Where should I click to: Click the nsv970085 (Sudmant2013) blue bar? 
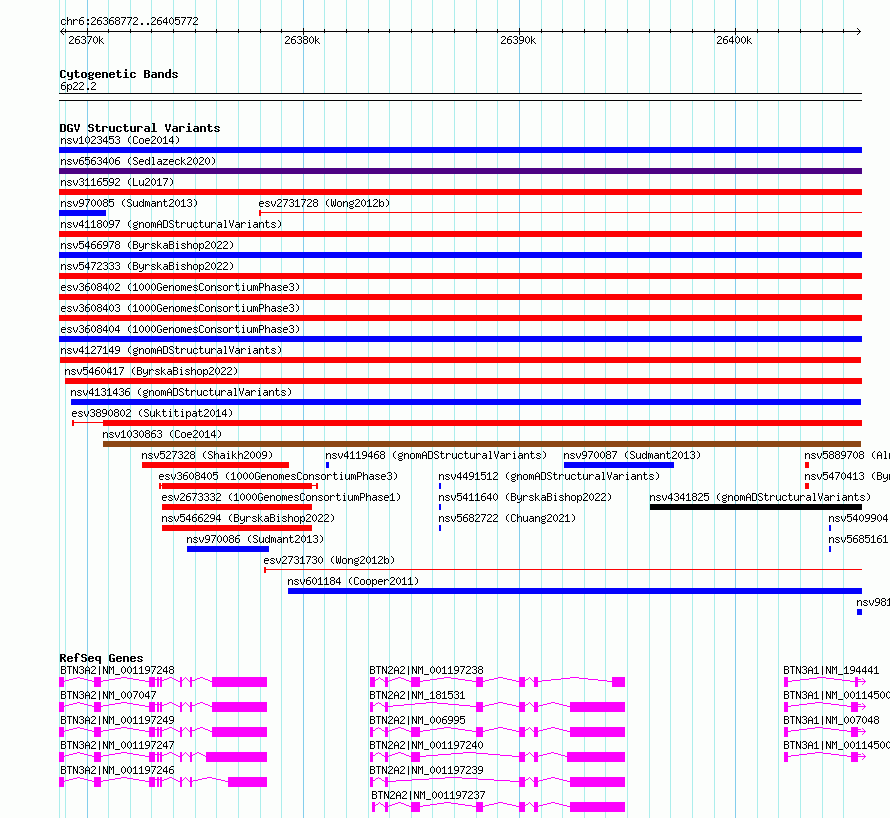(x=82, y=213)
